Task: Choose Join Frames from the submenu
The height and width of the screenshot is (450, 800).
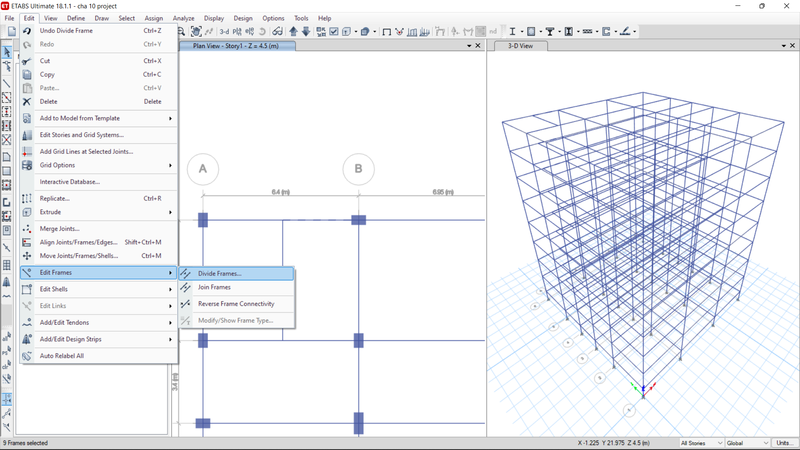Action: click(236, 287)
